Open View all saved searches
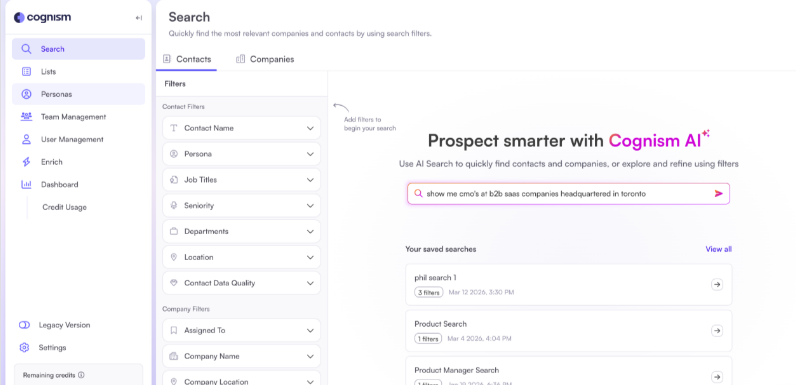Screen dimensions: 796x385 click(x=718, y=249)
